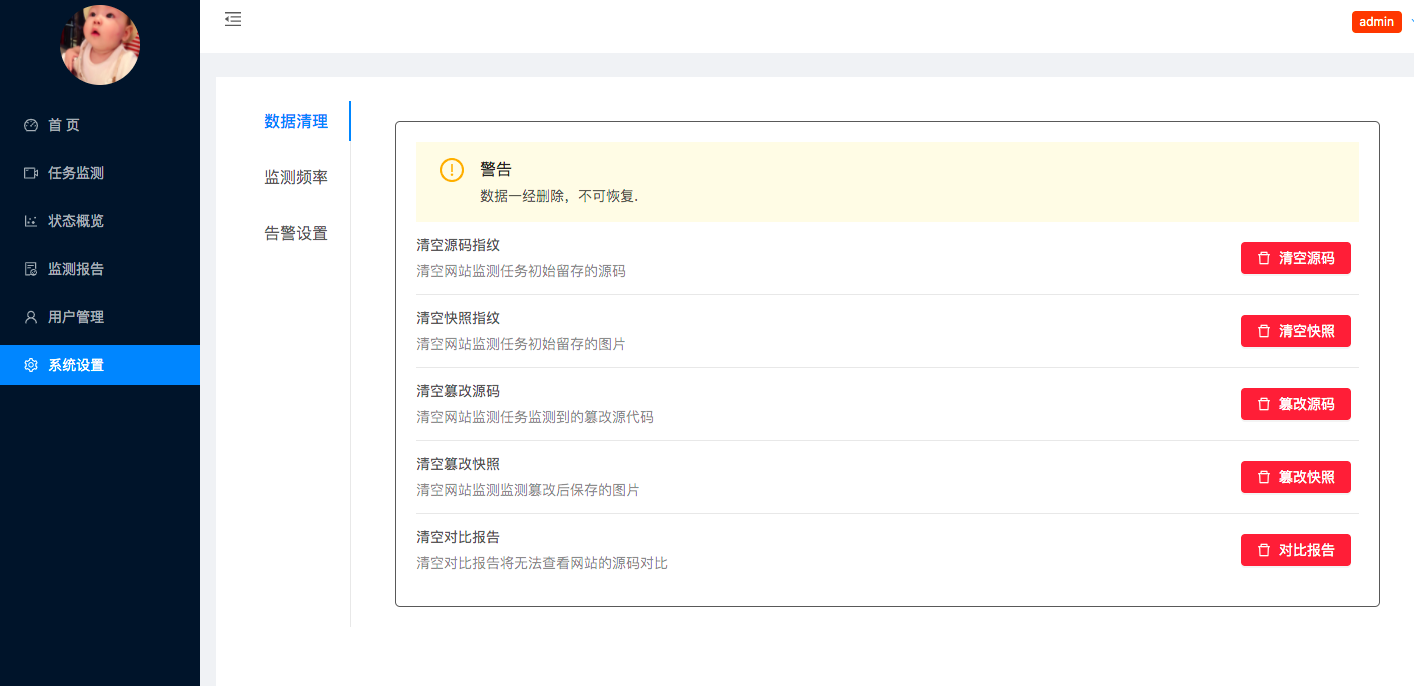The image size is (1414, 686).
Task: Click the 篡改源码 clear button
Action: [1296, 404]
